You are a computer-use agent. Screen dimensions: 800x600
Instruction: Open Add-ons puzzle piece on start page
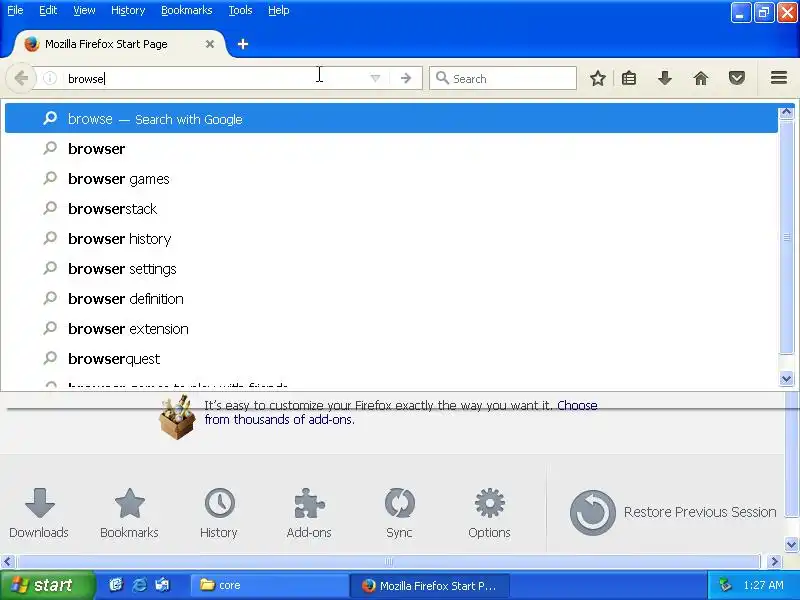pyautogui.click(x=309, y=513)
